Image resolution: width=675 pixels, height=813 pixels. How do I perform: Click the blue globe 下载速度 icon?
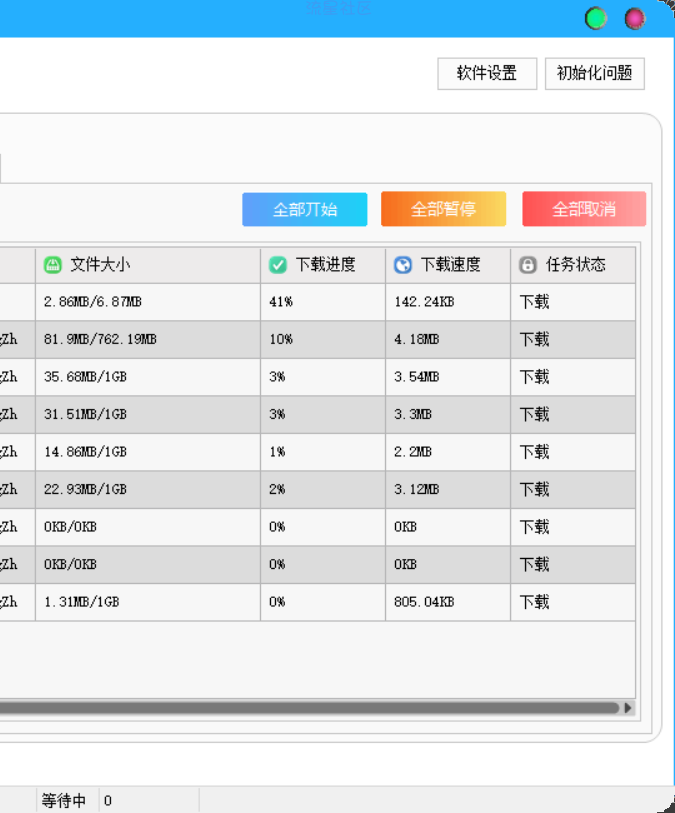[403, 265]
